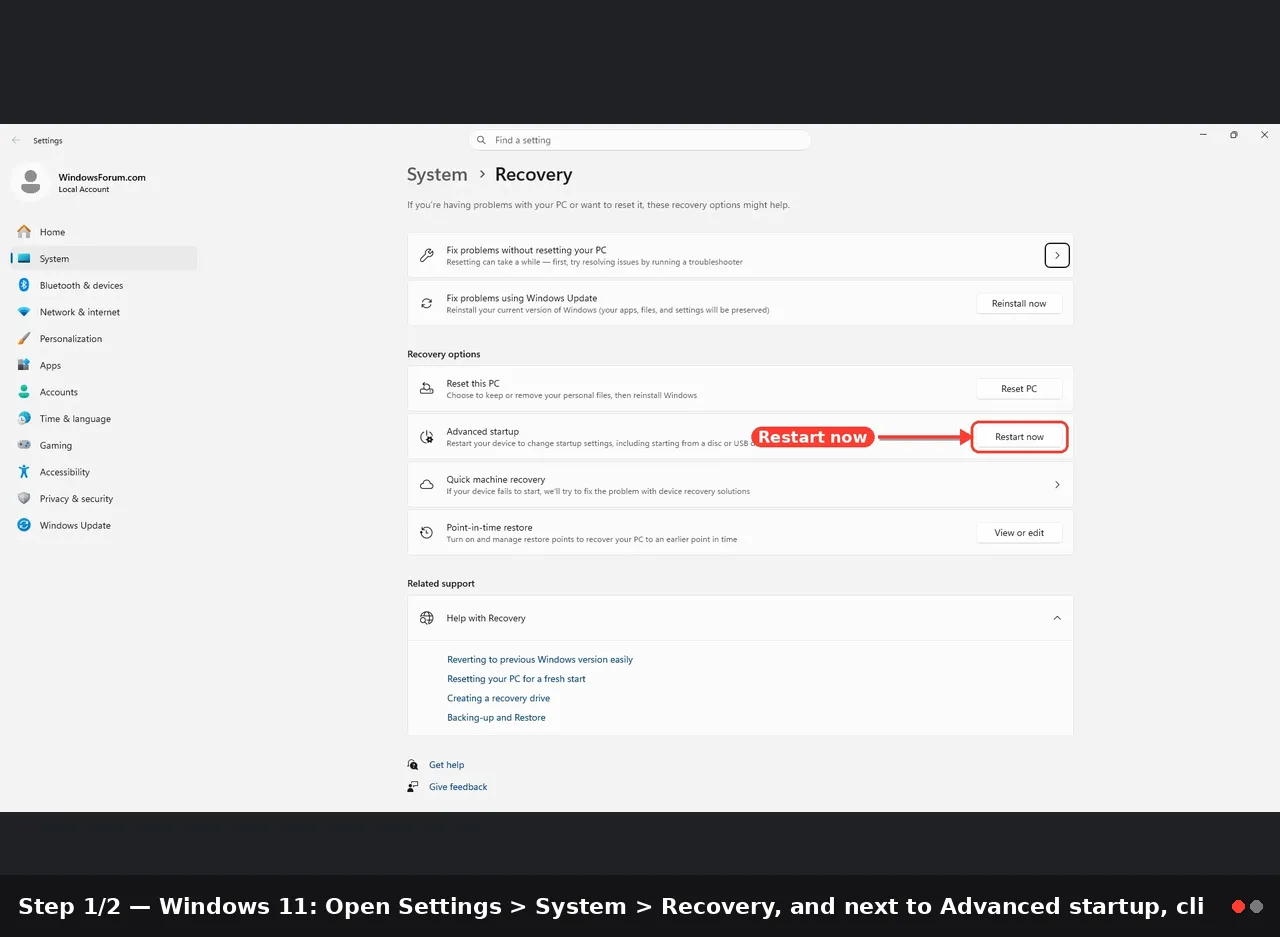1280x937 pixels.
Task: Click the Windows Update sync icon
Action: pyautogui.click(x=24, y=525)
